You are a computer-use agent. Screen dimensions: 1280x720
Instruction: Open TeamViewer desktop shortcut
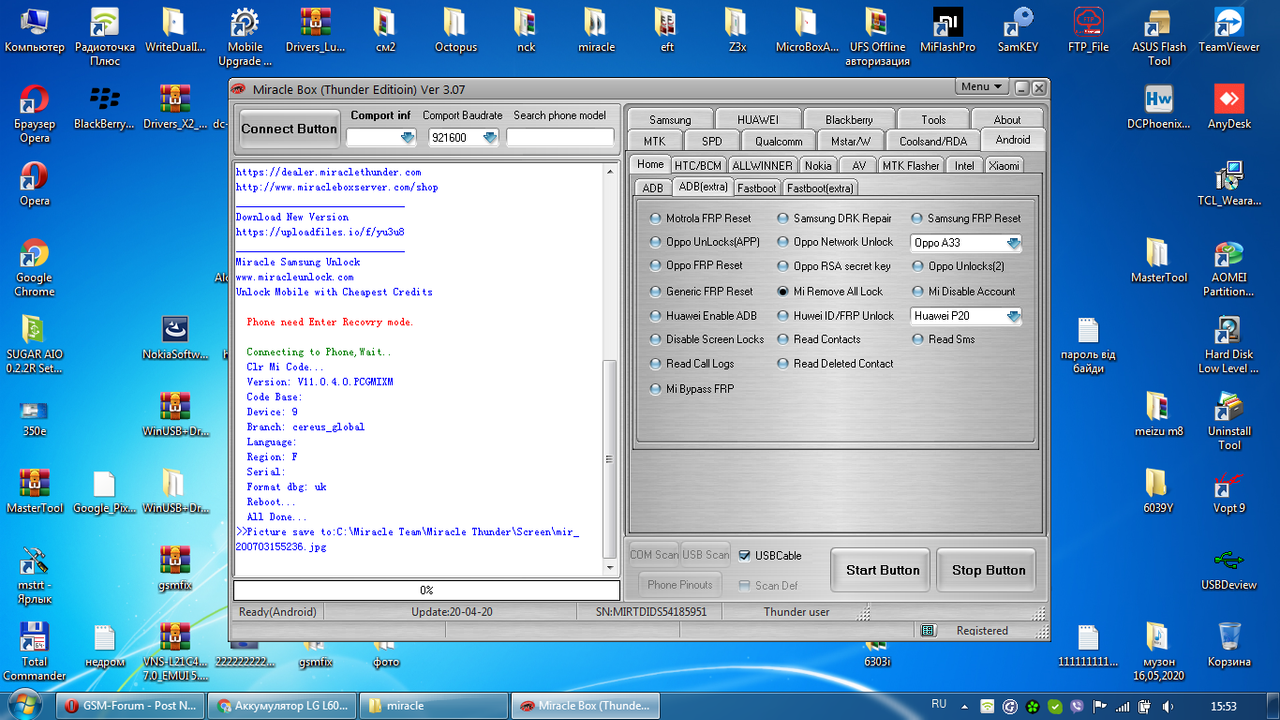coord(1229,30)
